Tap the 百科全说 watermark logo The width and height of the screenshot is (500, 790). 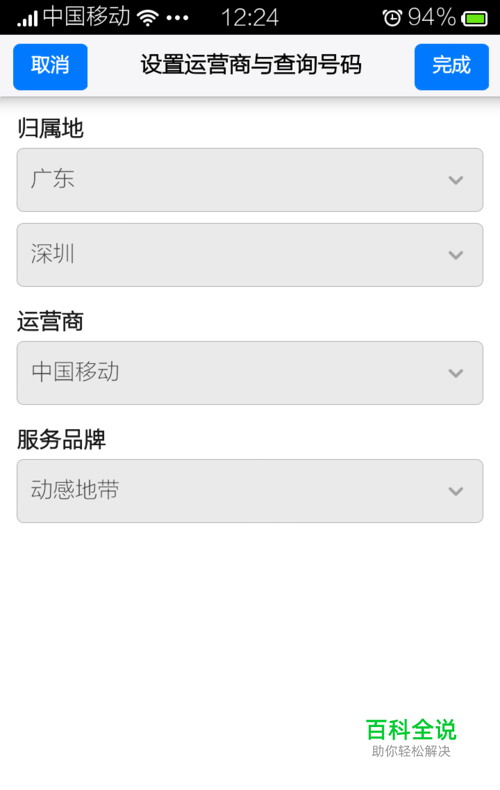(x=411, y=737)
